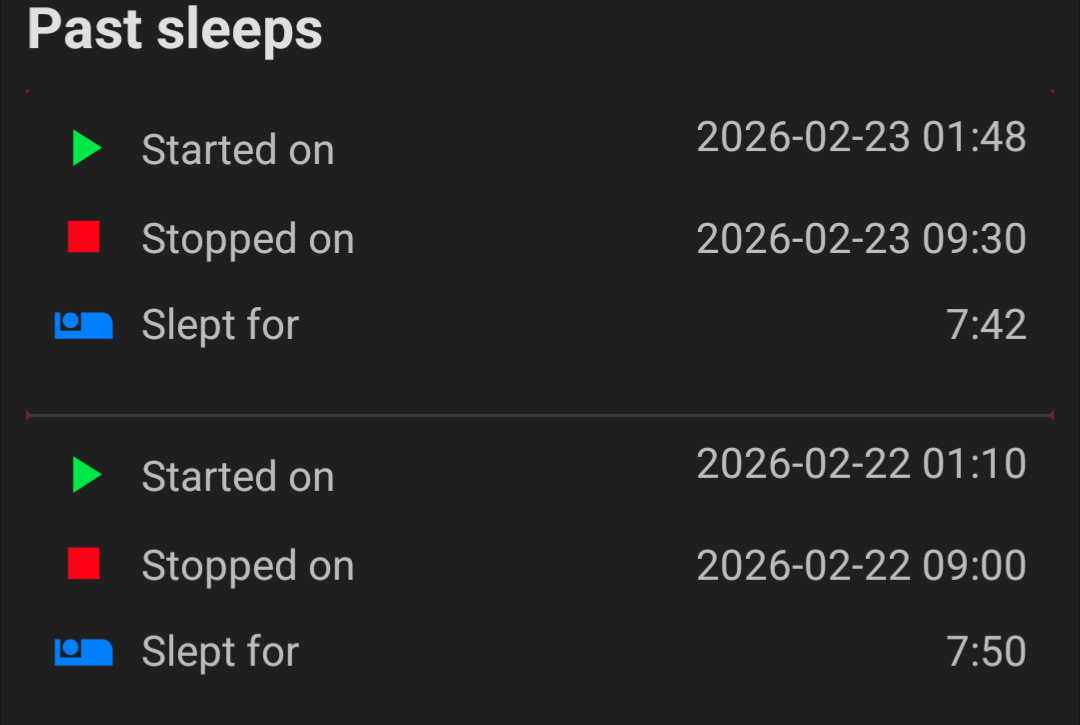Select "Started on" label of Feb 23 entry
Image resolution: width=1080 pixels, height=725 pixels.
238,150
